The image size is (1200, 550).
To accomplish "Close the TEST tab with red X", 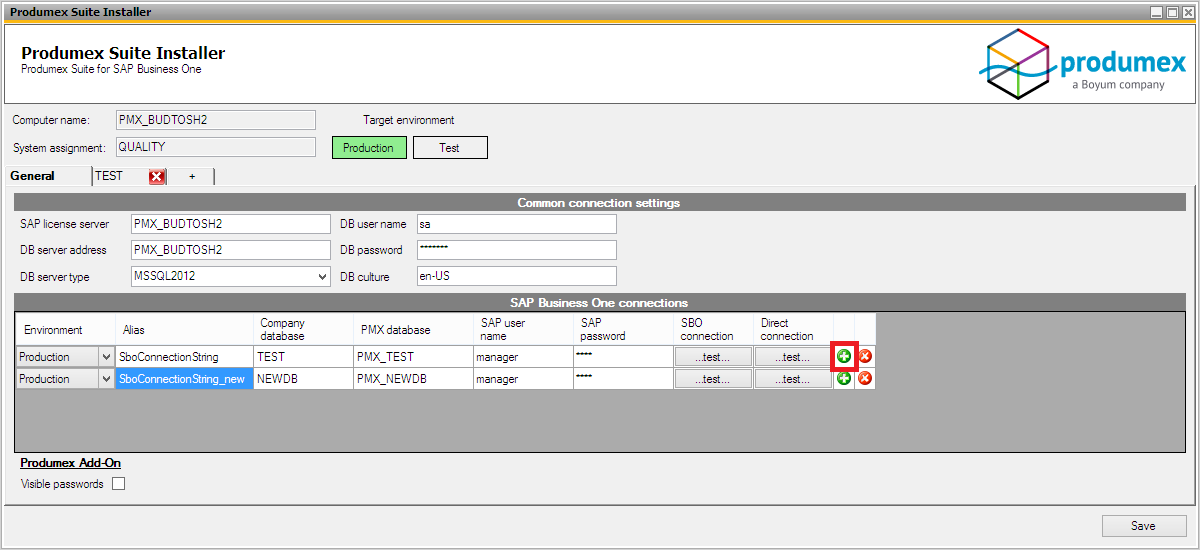I will (157, 177).
